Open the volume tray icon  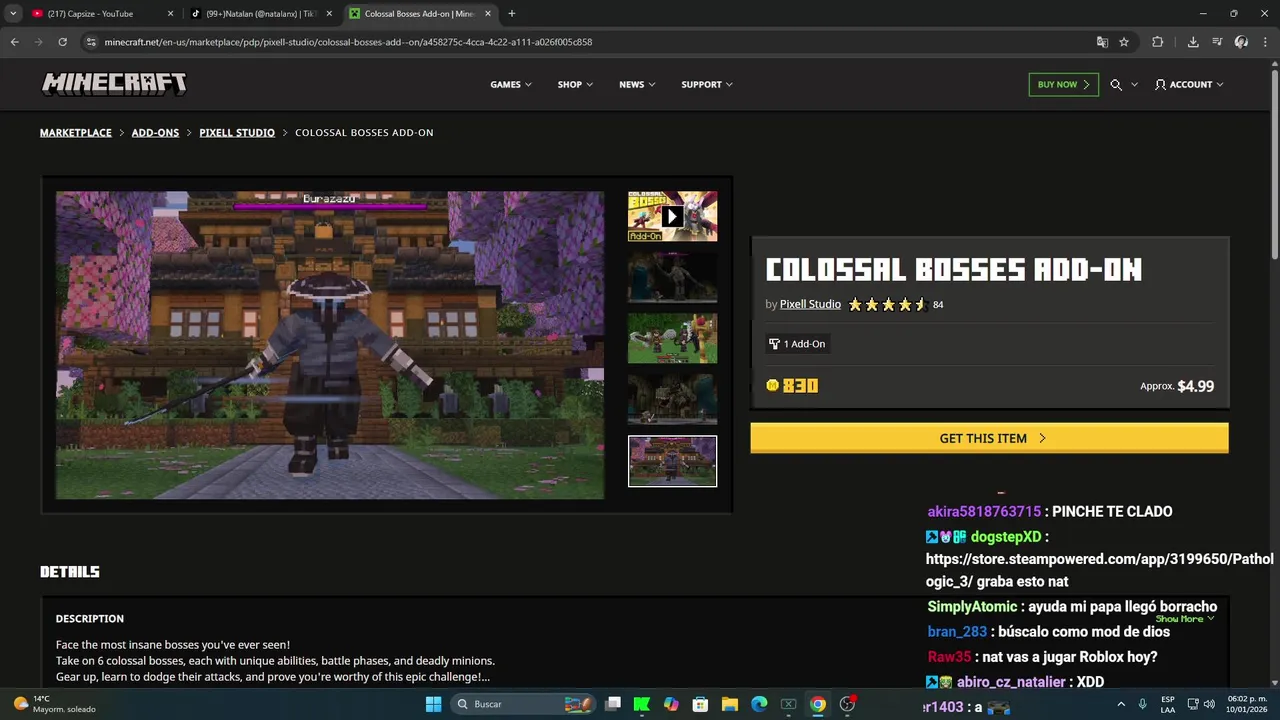click(1208, 704)
